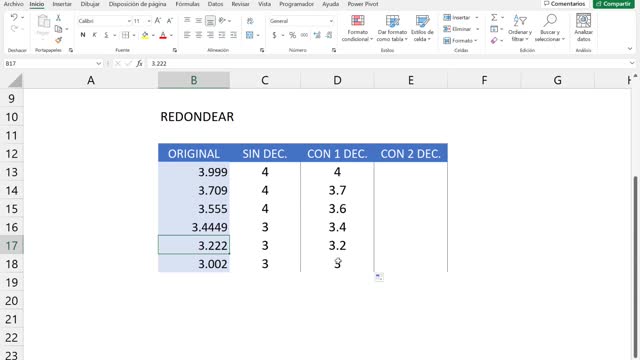Viewport: 640px width, 360px height.
Task: Increase the cell indent
Action: point(233,35)
